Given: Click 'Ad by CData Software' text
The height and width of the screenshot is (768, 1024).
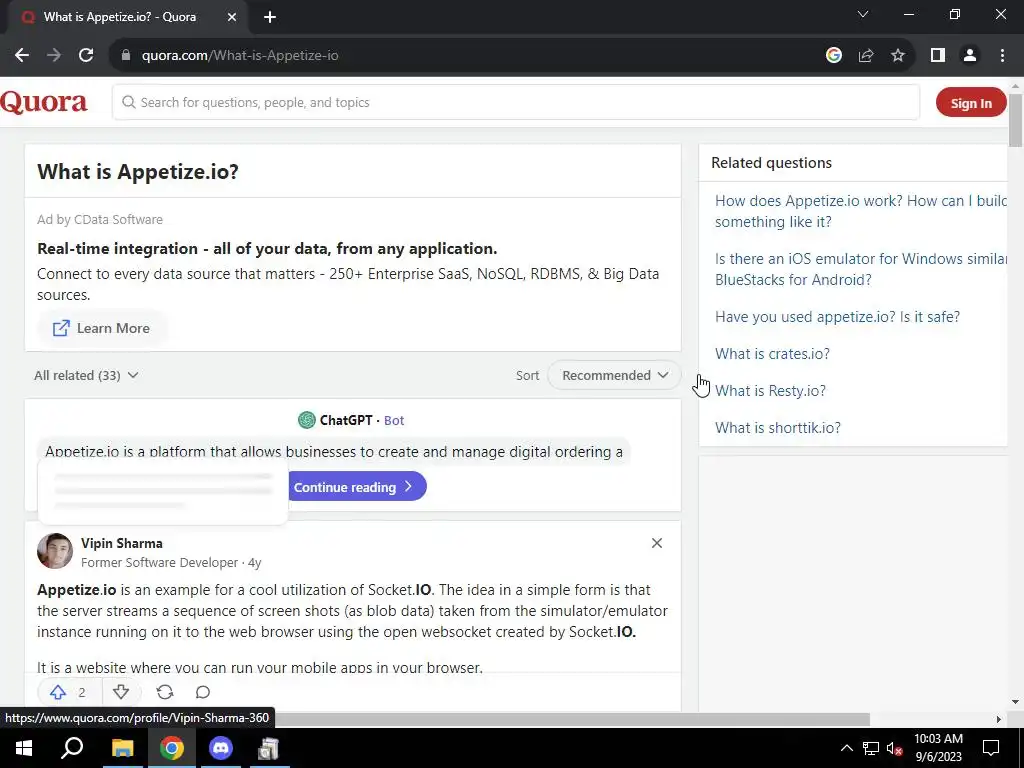Looking at the screenshot, I should (x=100, y=219).
